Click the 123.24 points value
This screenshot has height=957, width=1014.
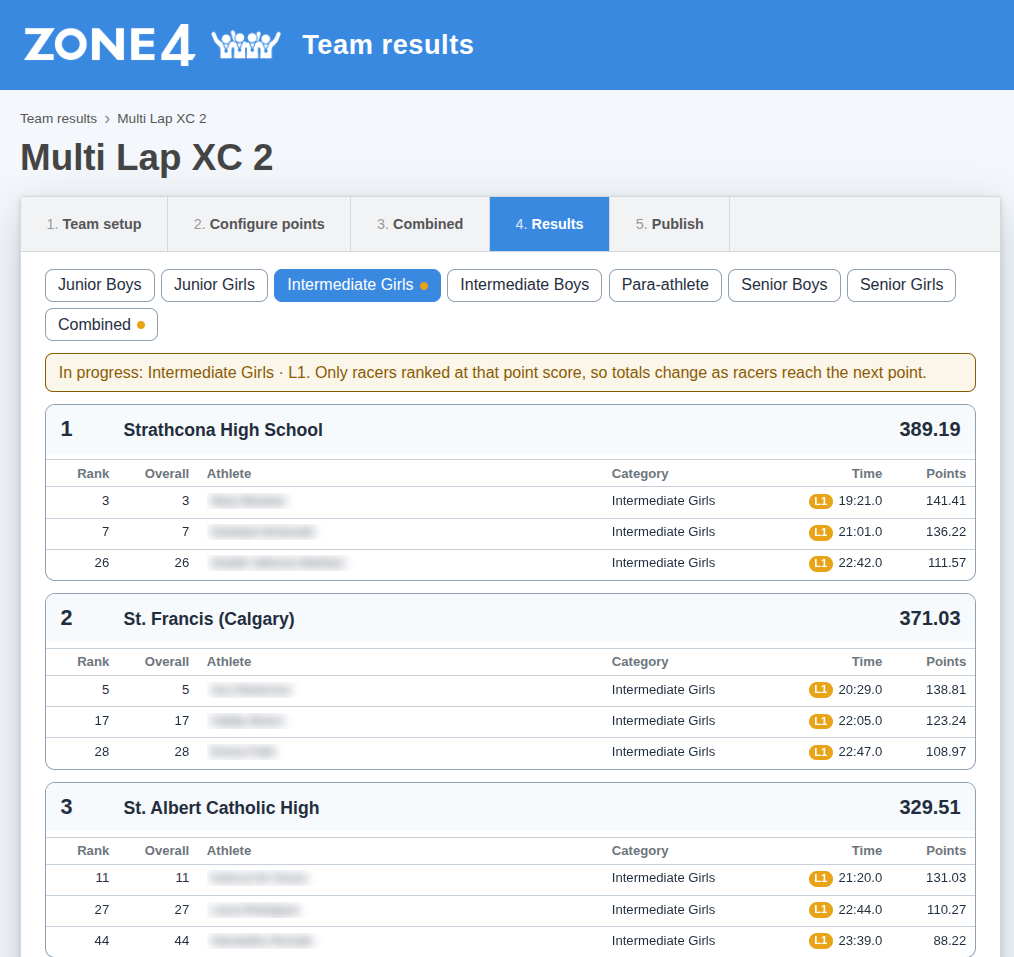[x=945, y=720]
